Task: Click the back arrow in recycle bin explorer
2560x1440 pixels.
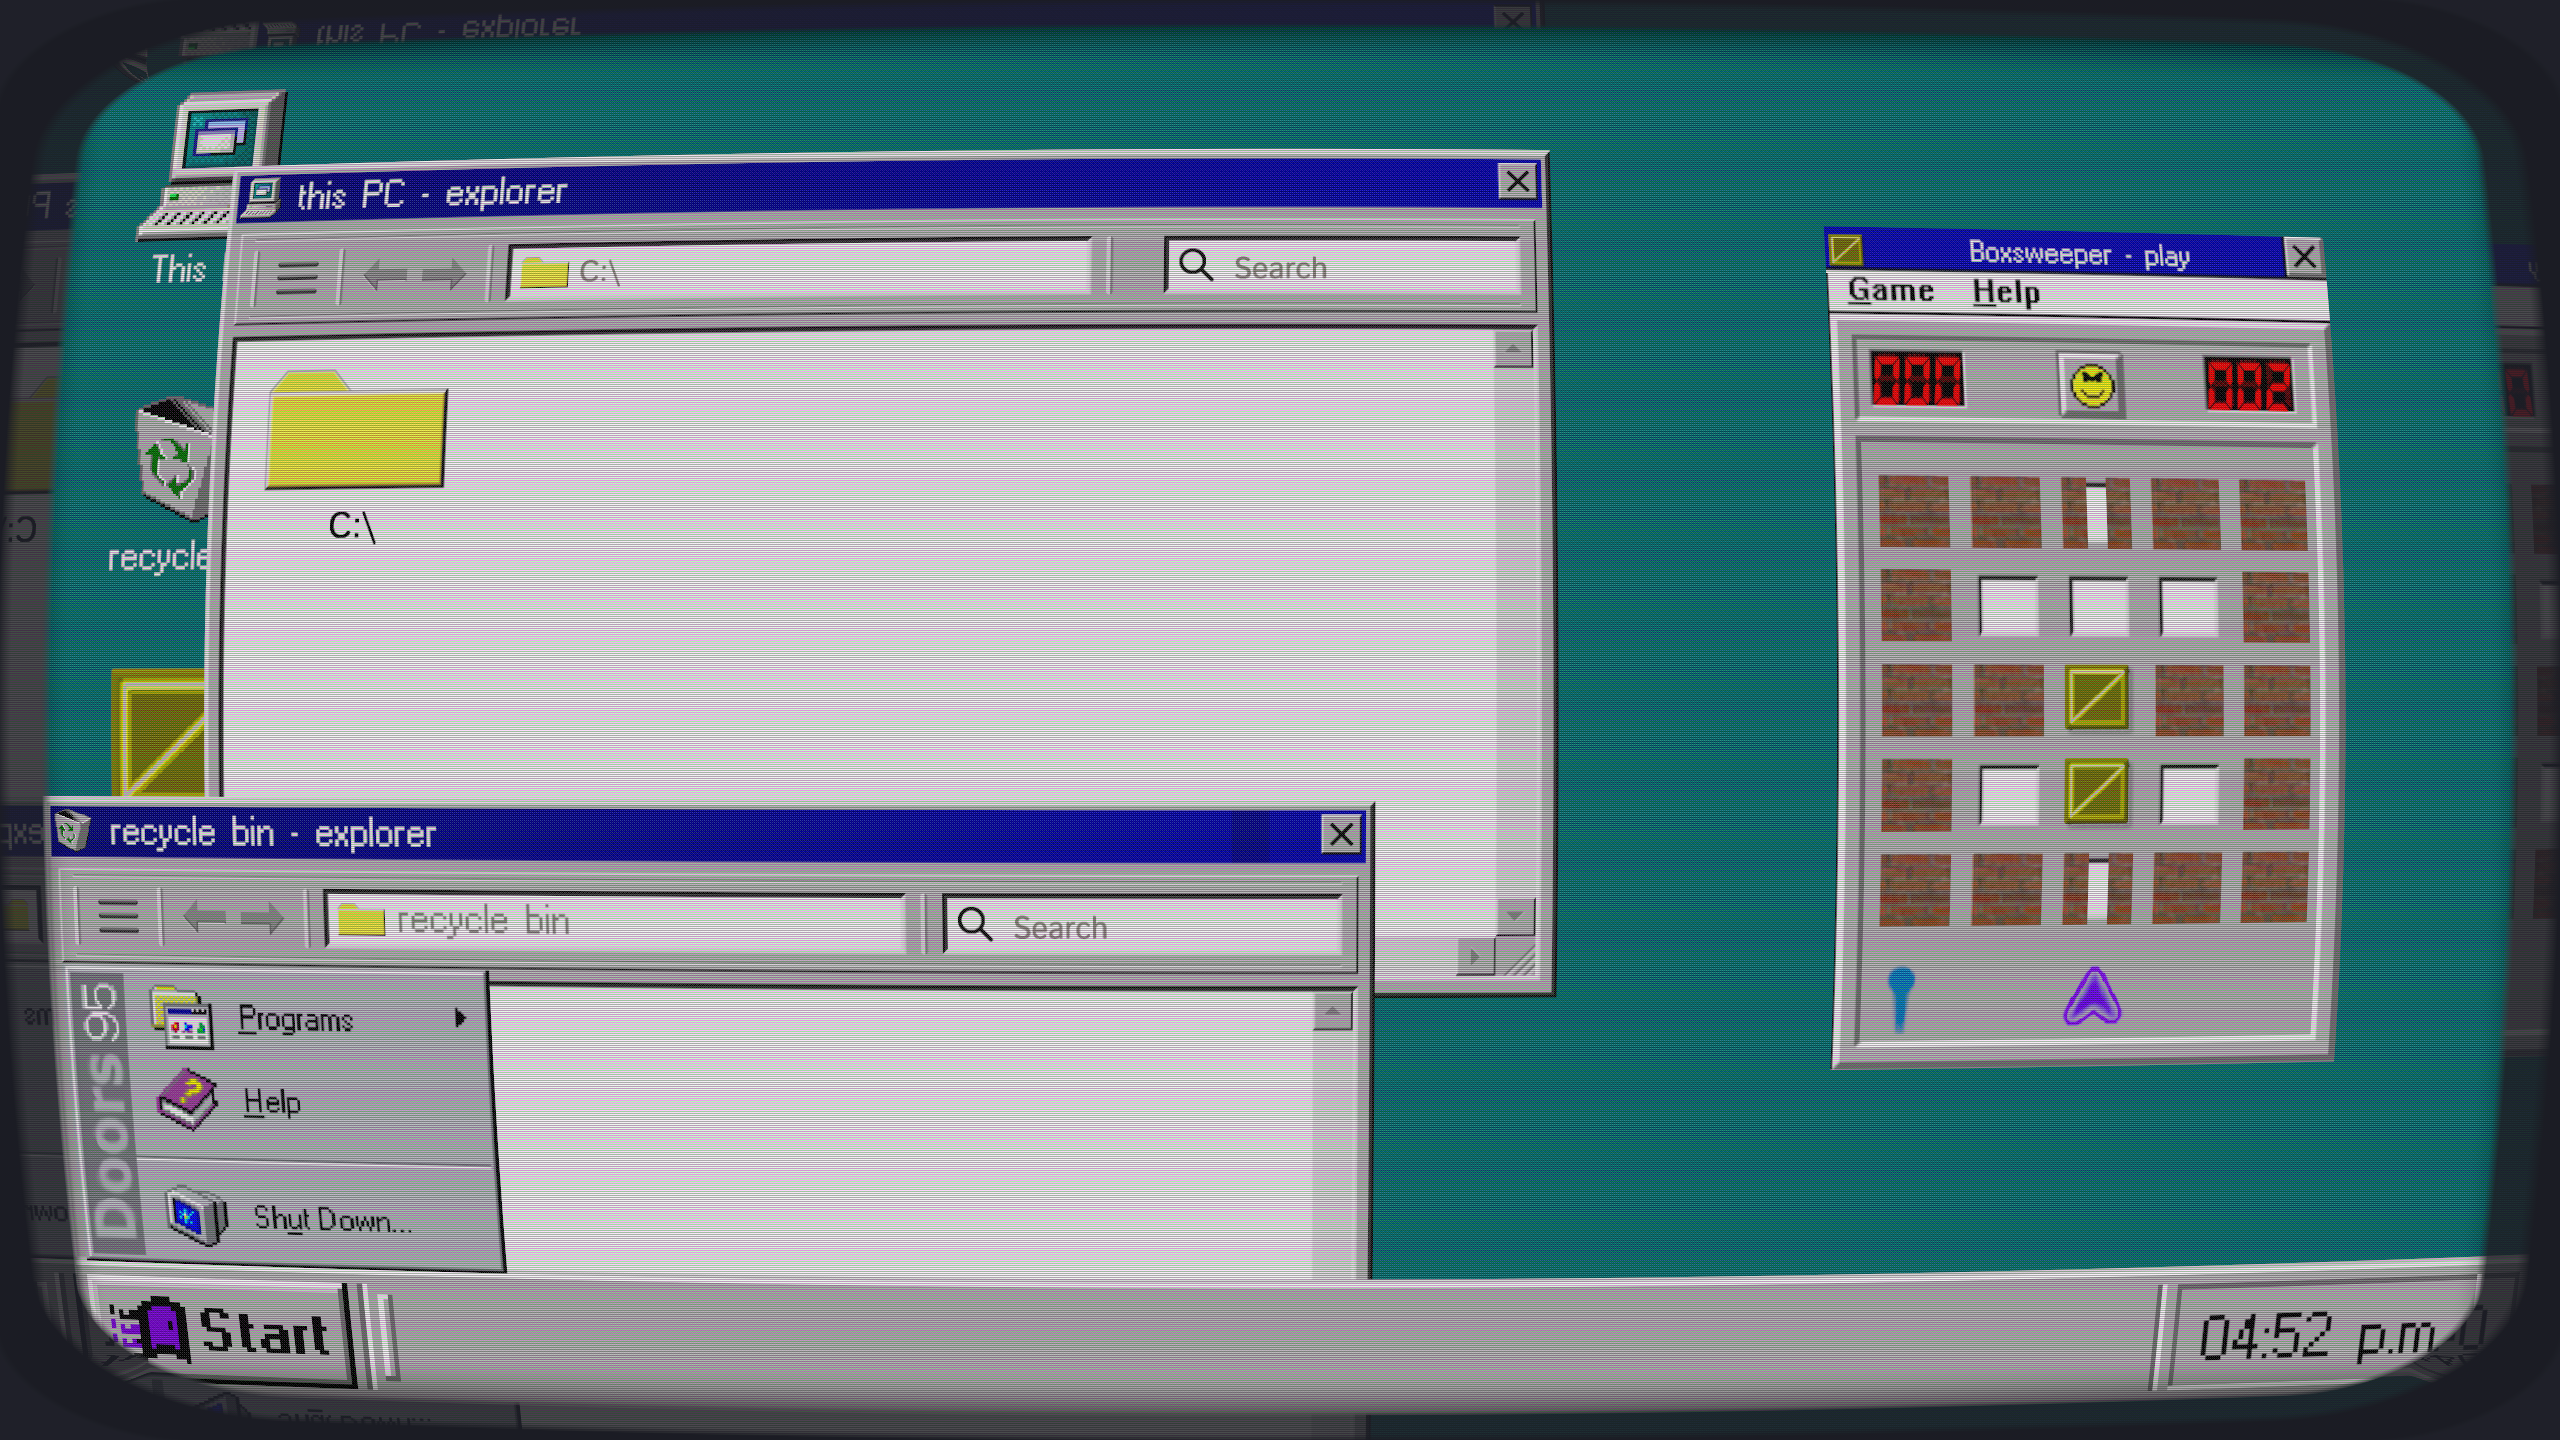Action: pyautogui.click(x=205, y=917)
